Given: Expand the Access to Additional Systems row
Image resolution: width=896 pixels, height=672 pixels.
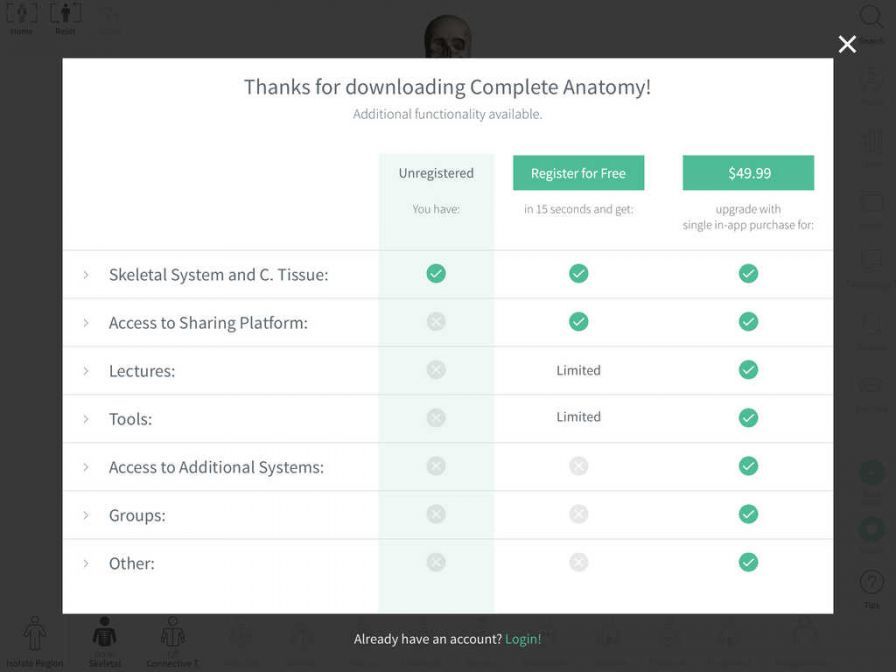Looking at the screenshot, I should tap(86, 467).
